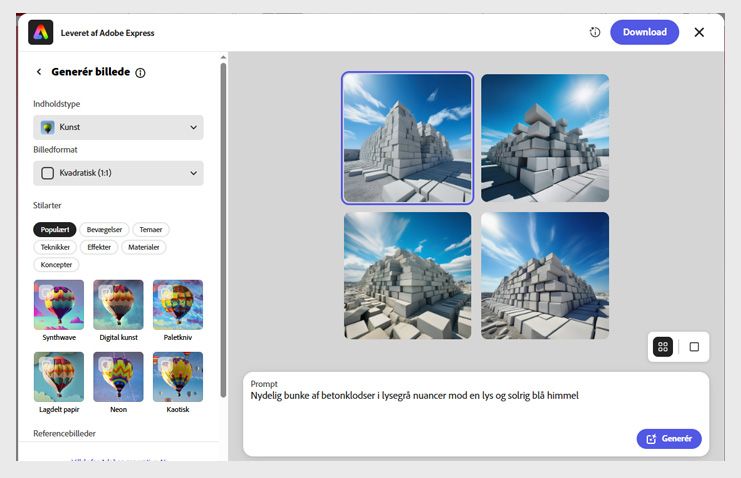Image resolution: width=741 pixels, height=478 pixels.
Task: Open the generation history clock icon
Action: pos(595,32)
